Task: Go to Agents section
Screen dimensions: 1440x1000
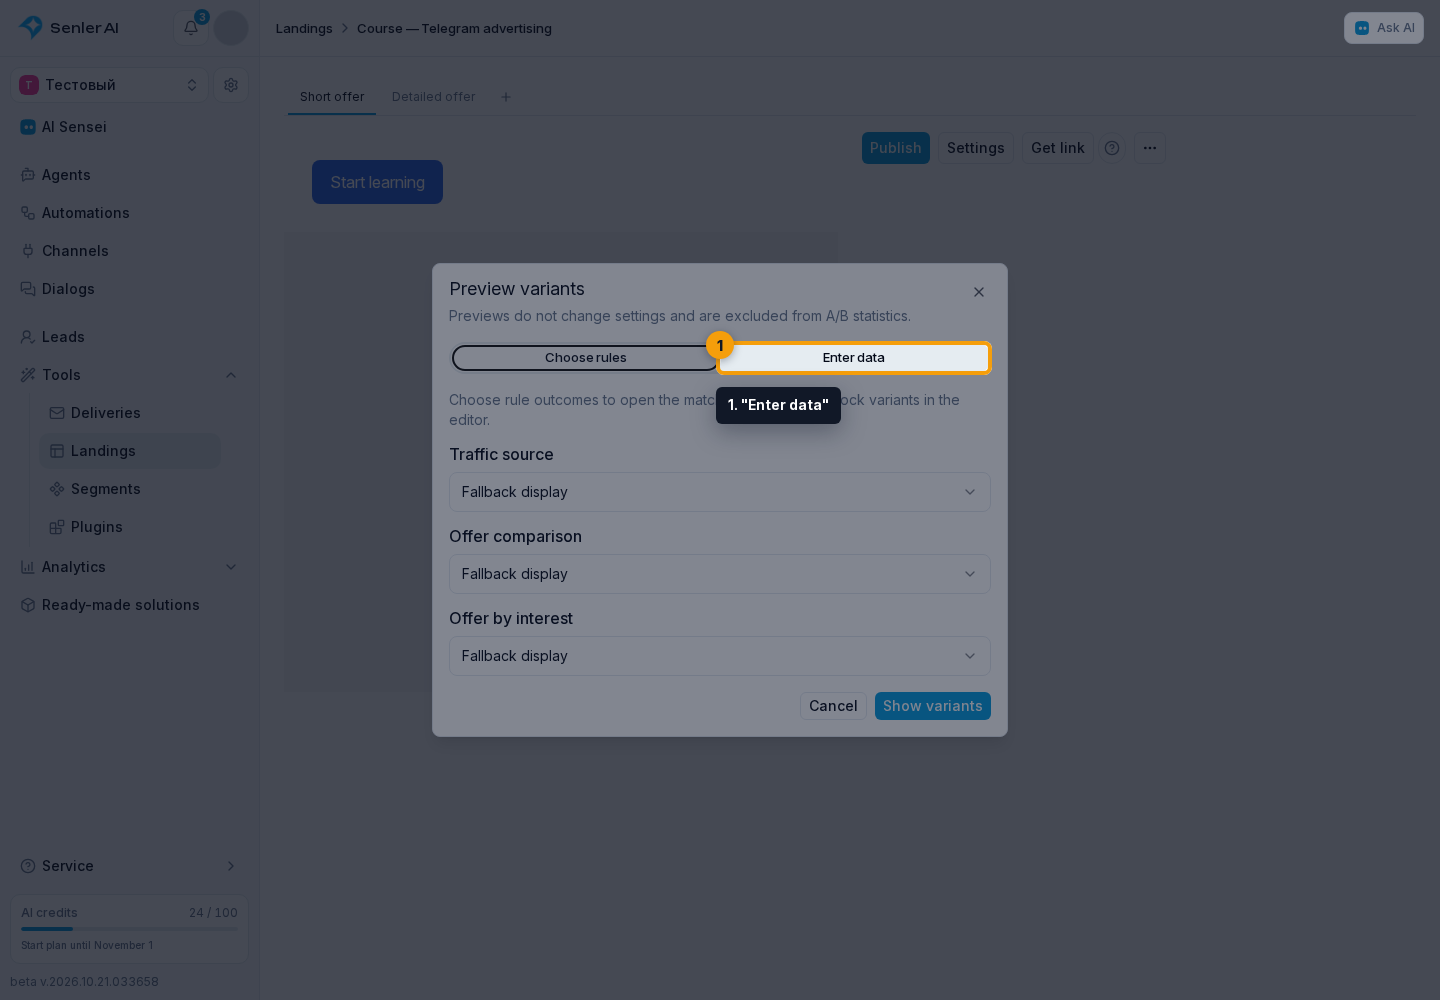Action: click(x=129, y=175)
